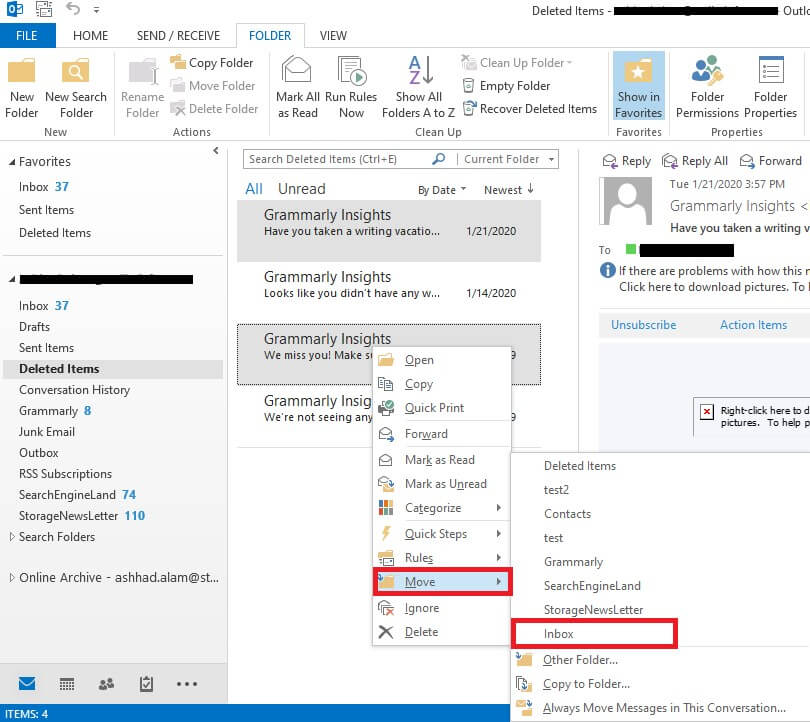Choose Mark as Unread from context menu
This screenshot has width=810, height=722.
[445, 484]
